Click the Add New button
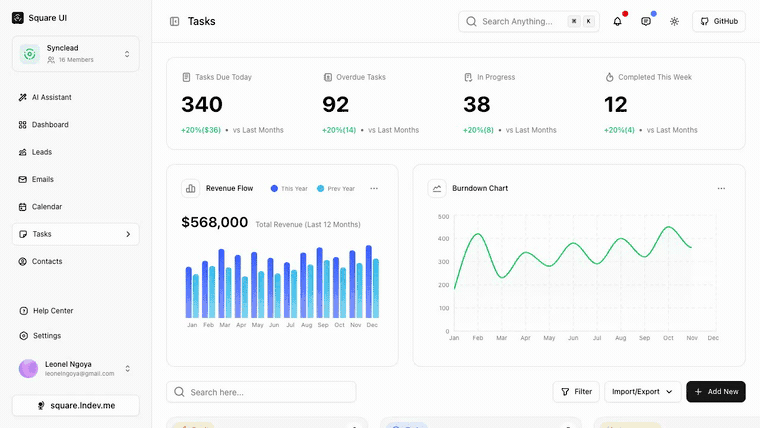 click(716, 392)
